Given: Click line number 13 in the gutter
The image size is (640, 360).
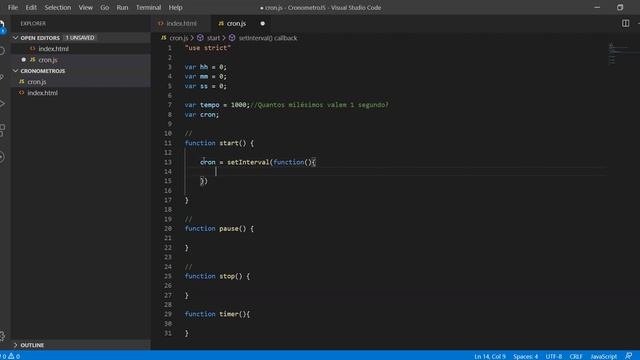Looking at the screenshot, I should point(168,162).
